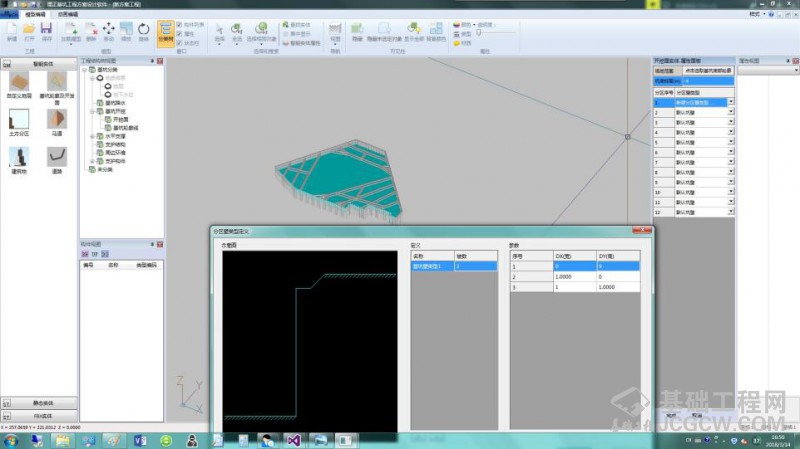The image size is (800, 449).
Task: Click the Windows Start button
Action: 12,440
